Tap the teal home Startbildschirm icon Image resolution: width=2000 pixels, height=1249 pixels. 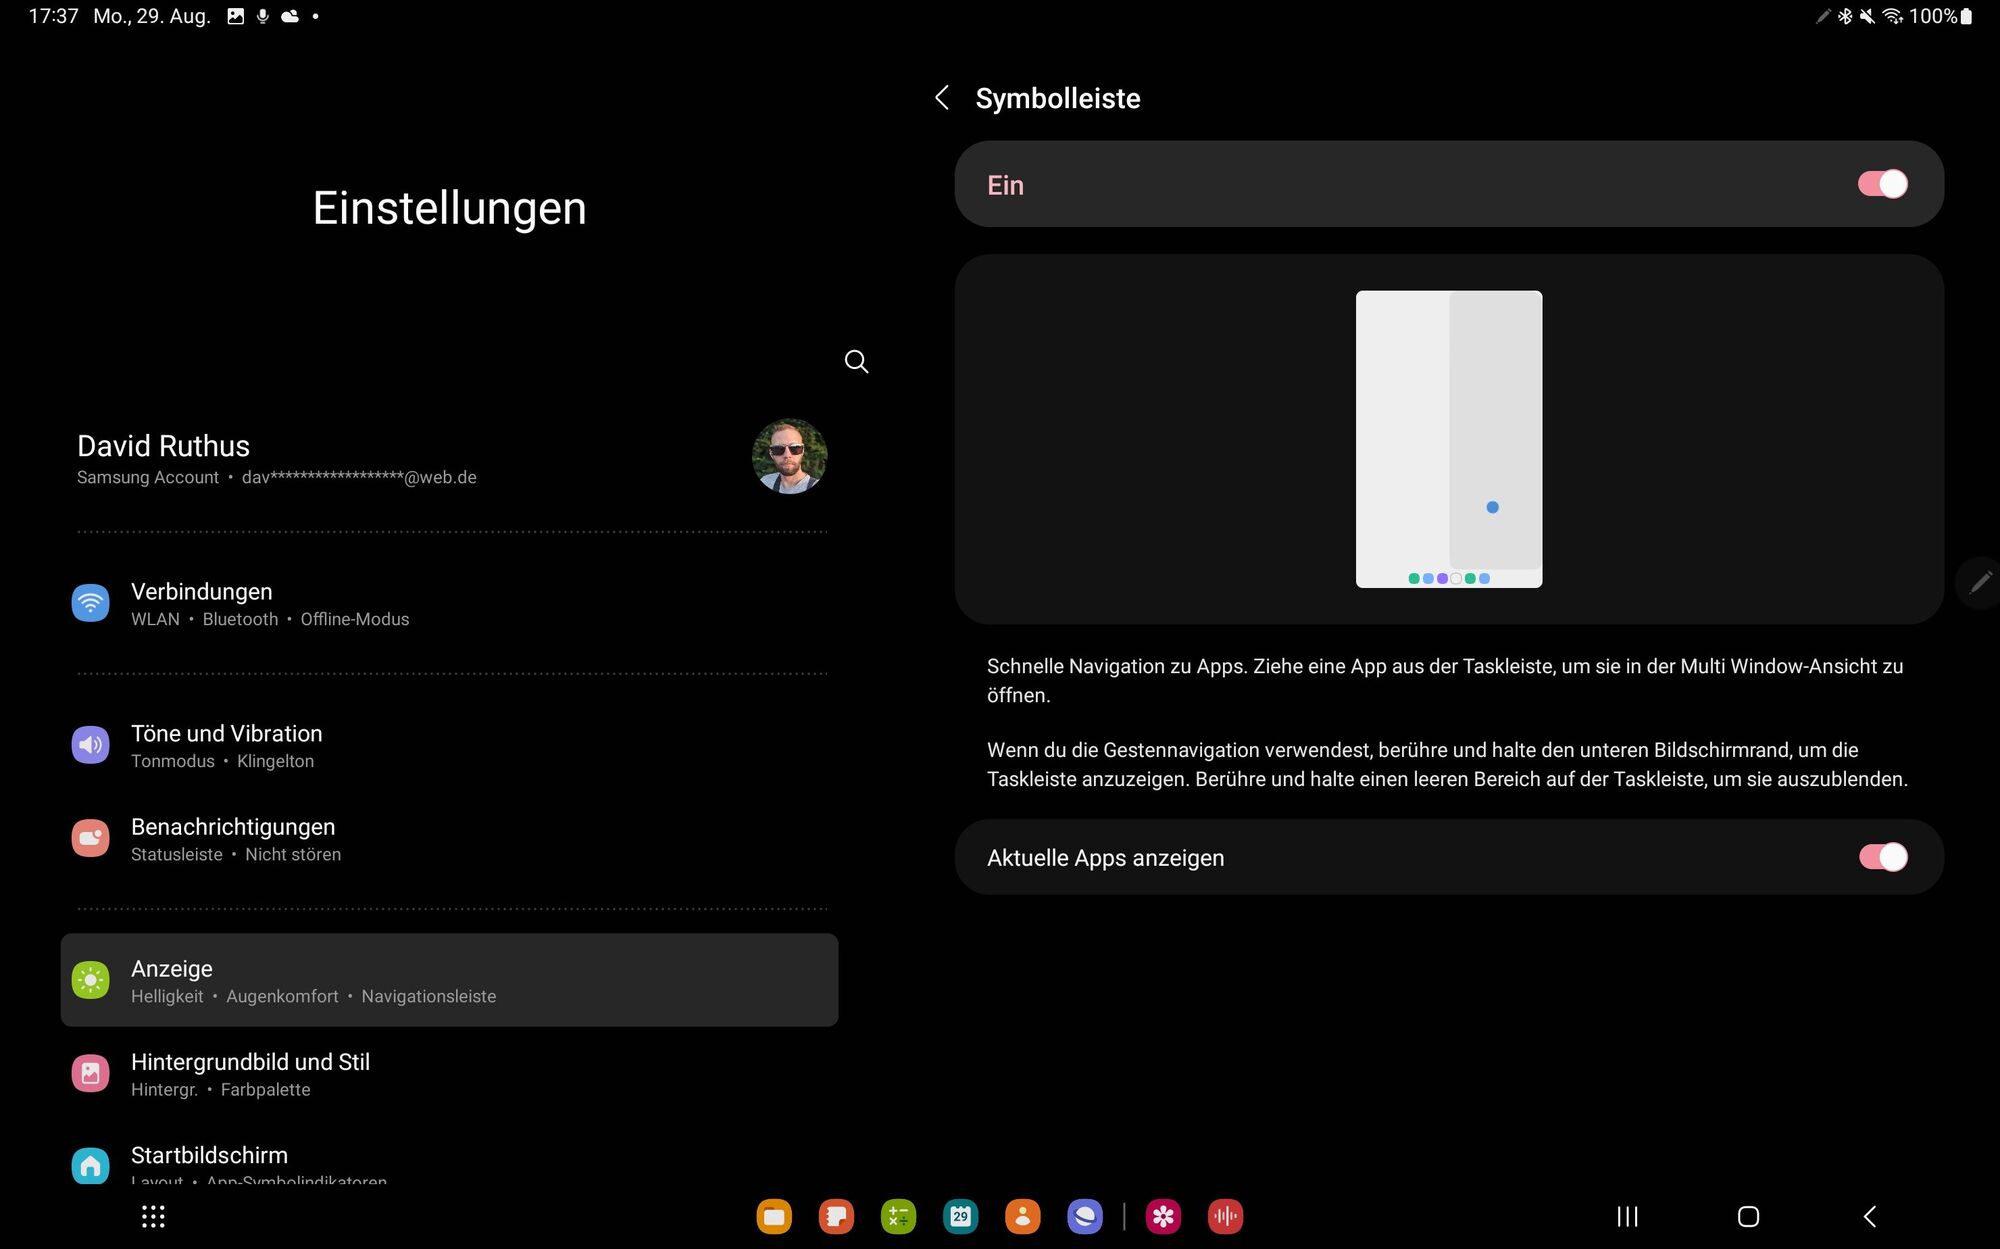pyautogui.click(x=90, y=1165)
